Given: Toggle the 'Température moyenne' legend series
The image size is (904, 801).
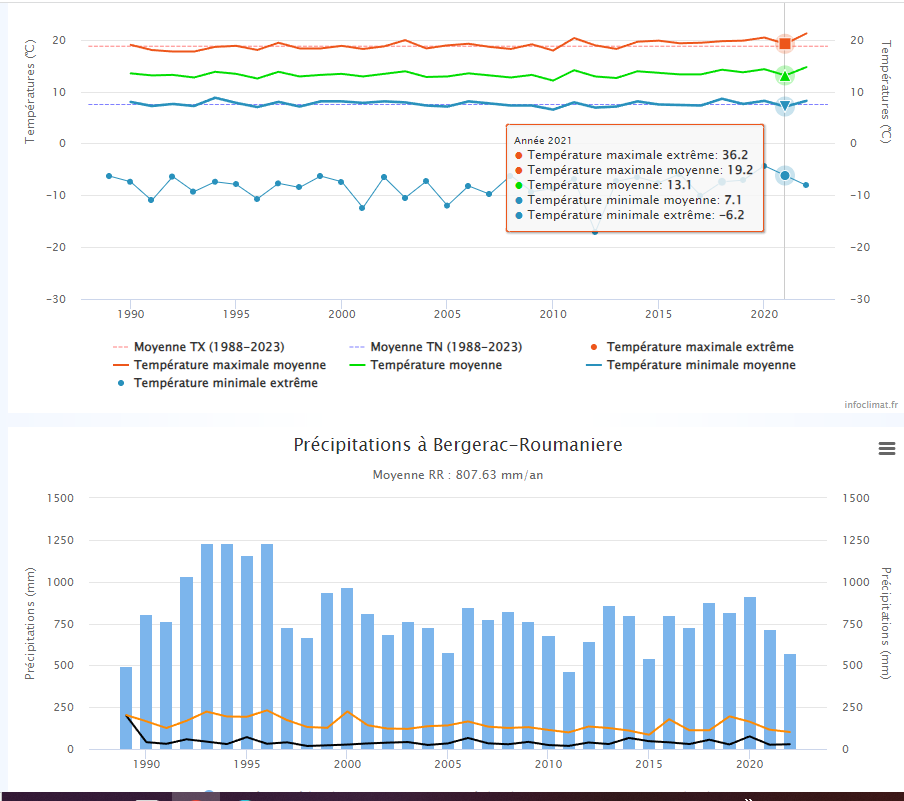Looking at the screenshot, I should (425, 365).
